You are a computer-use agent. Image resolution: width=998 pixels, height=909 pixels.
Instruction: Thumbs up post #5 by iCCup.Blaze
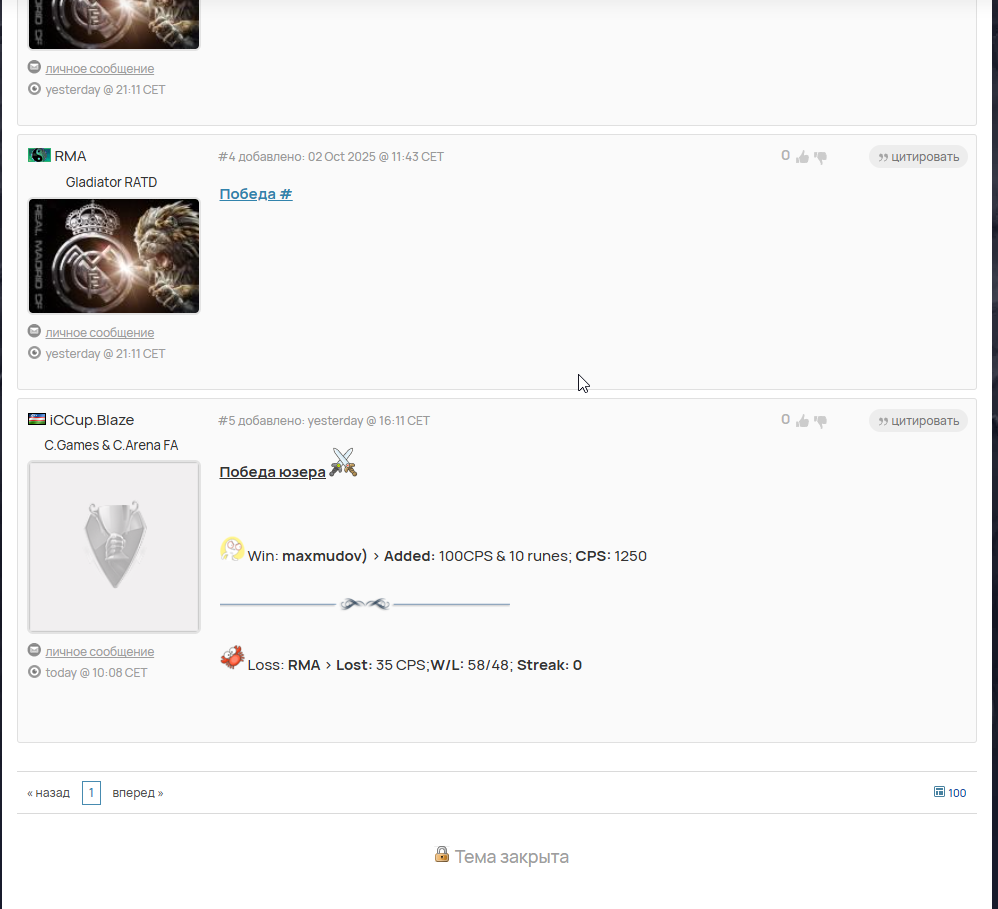[802, 421]
